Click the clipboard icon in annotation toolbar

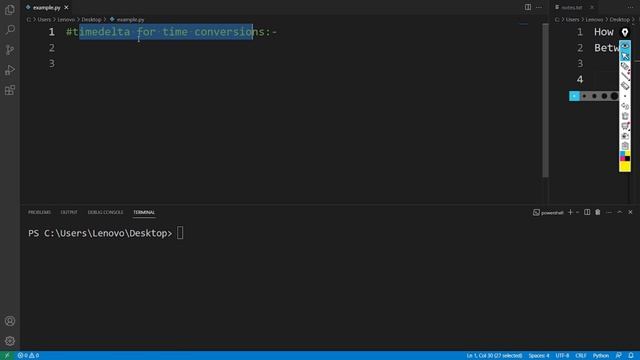pyautogui.click(x=625, y=146)
